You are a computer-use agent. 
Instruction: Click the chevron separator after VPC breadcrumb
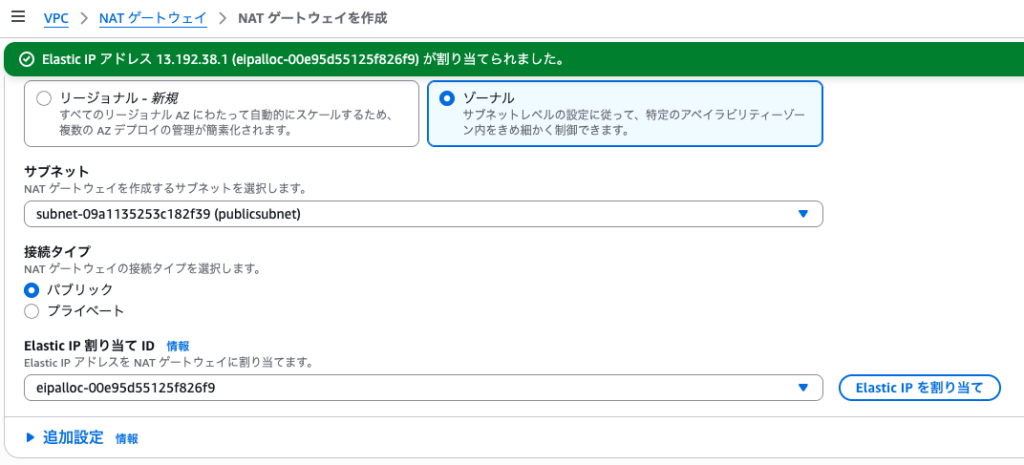pos(85,19)
